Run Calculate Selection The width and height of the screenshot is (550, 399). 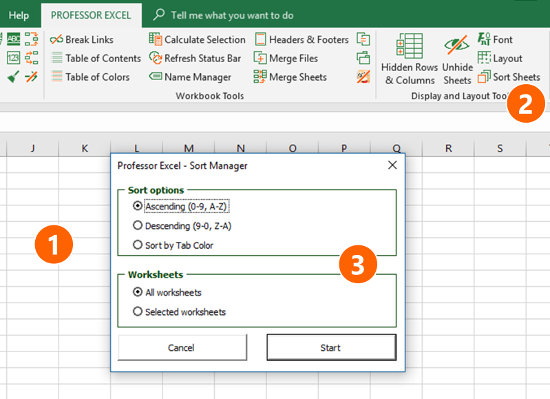197,40
